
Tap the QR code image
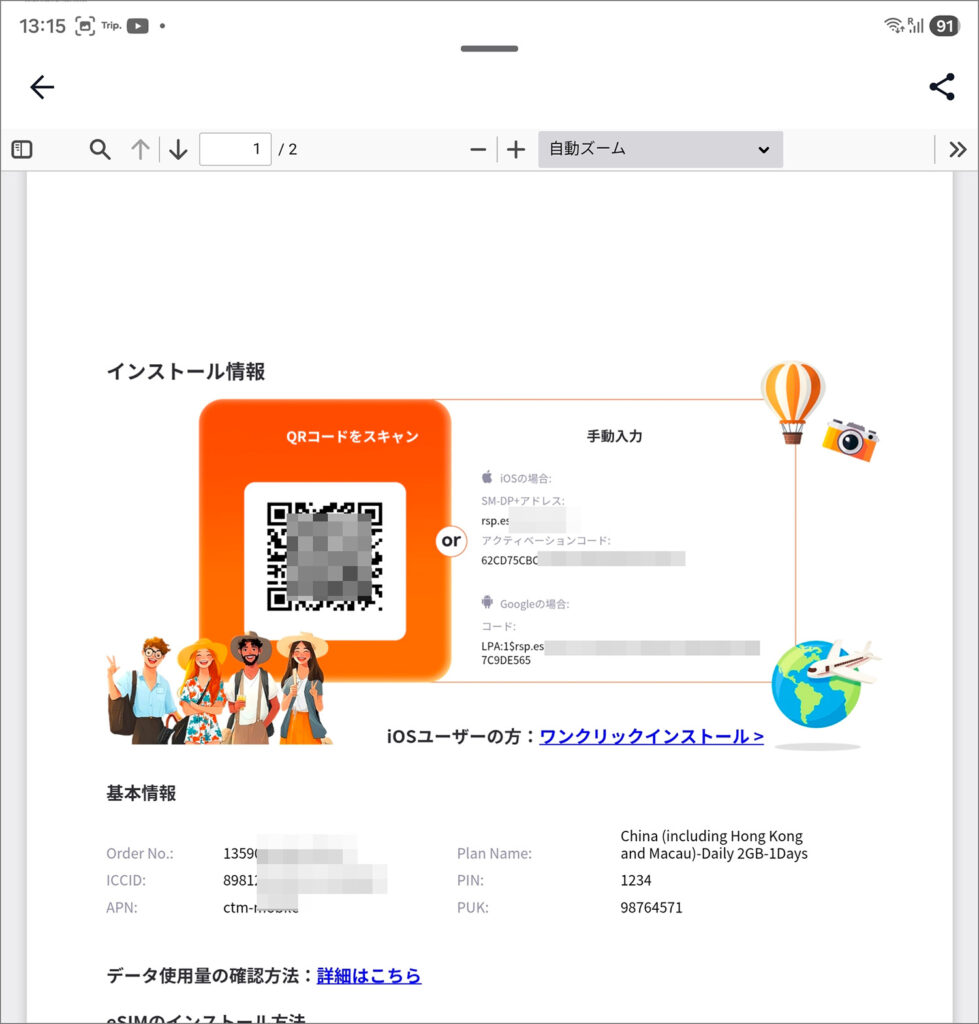pyautogui.click(x=325, y=556)
